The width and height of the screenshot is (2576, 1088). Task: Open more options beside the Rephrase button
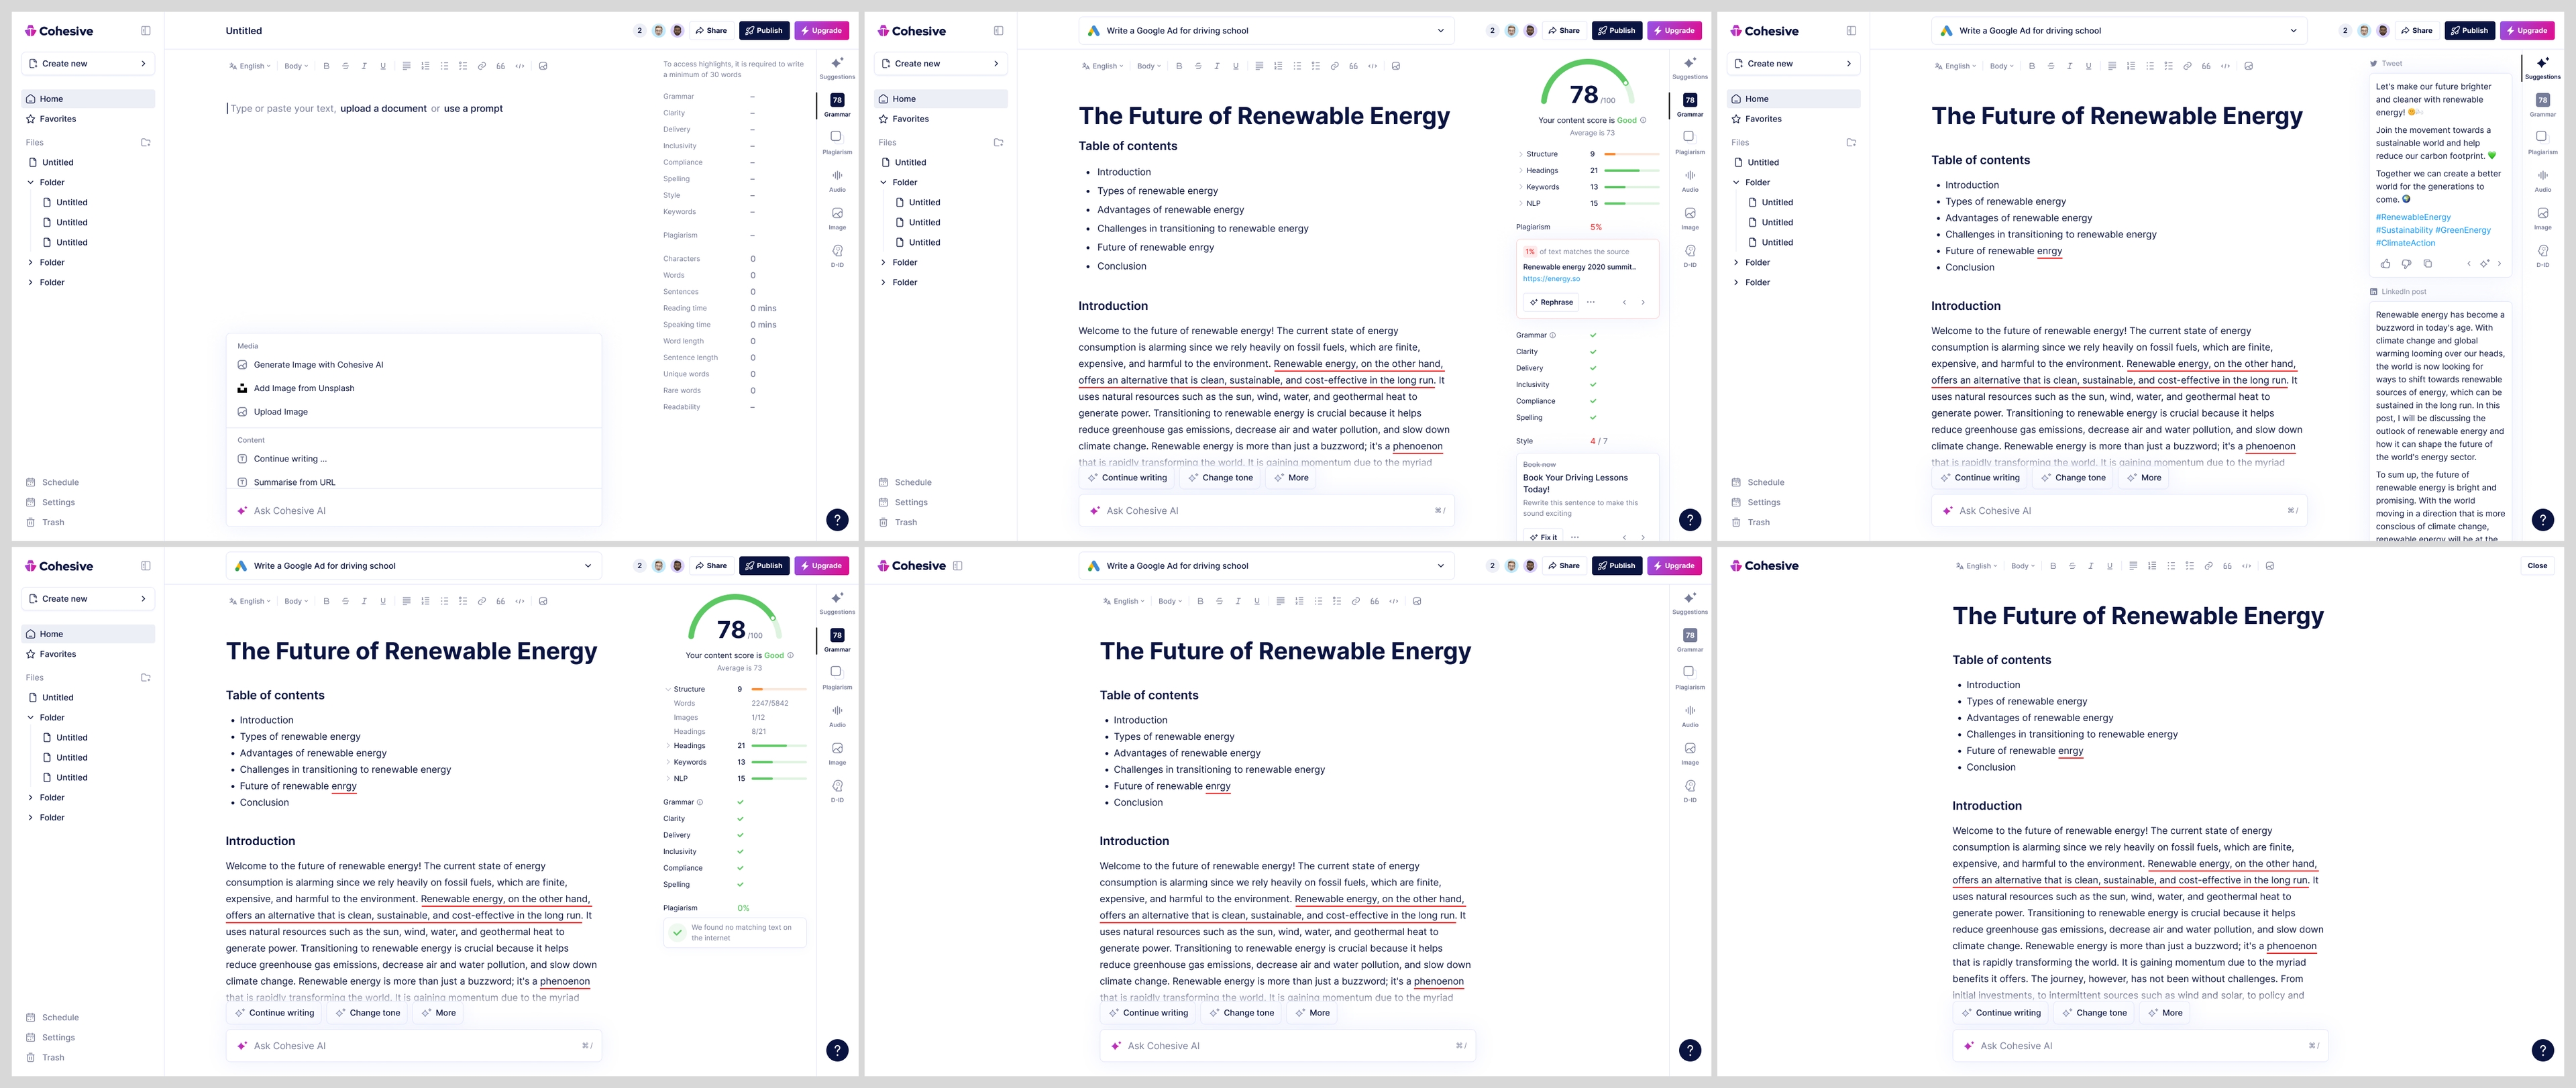coord(1590,302)
